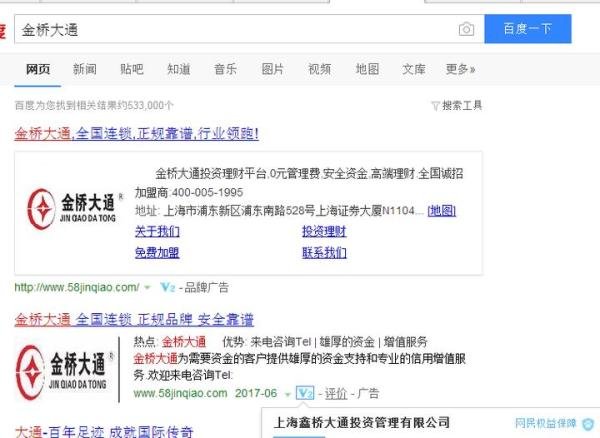This screenshot has width=600, height=438.
Task: Expand arrow beside http://www.58jinqiao.com/ URL
Action: (147, 288)
